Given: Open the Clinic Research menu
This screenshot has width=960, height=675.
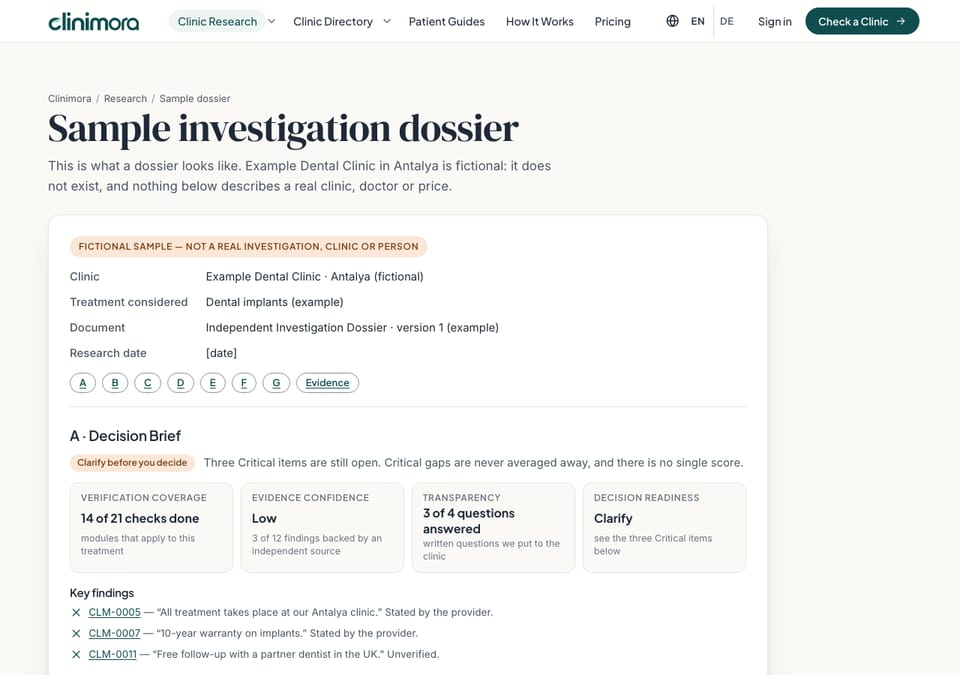Looking at the screenshot, I should 217,21.
